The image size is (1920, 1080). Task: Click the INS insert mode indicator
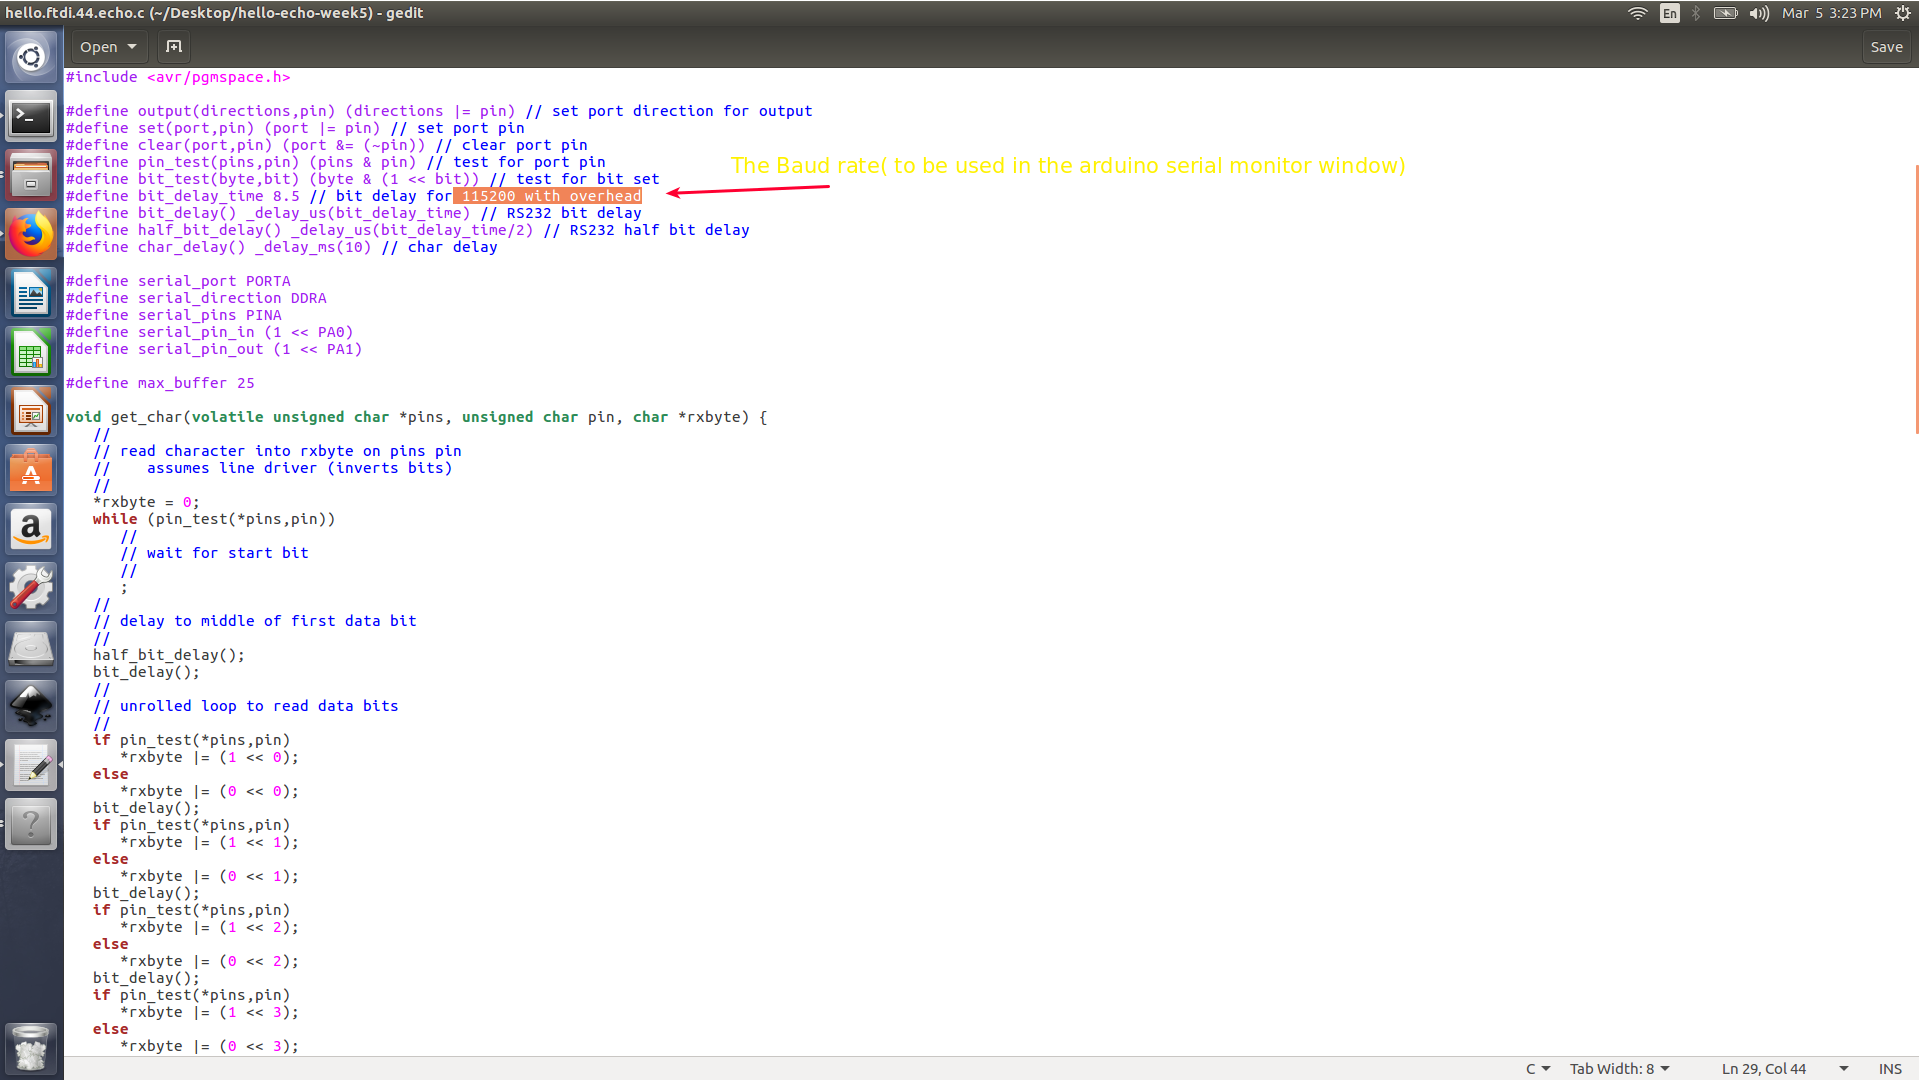point(1890,1069)
